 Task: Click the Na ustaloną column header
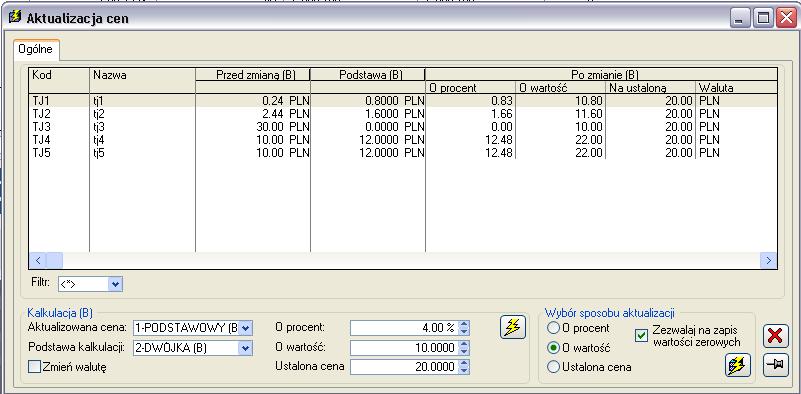click(650, 87)
